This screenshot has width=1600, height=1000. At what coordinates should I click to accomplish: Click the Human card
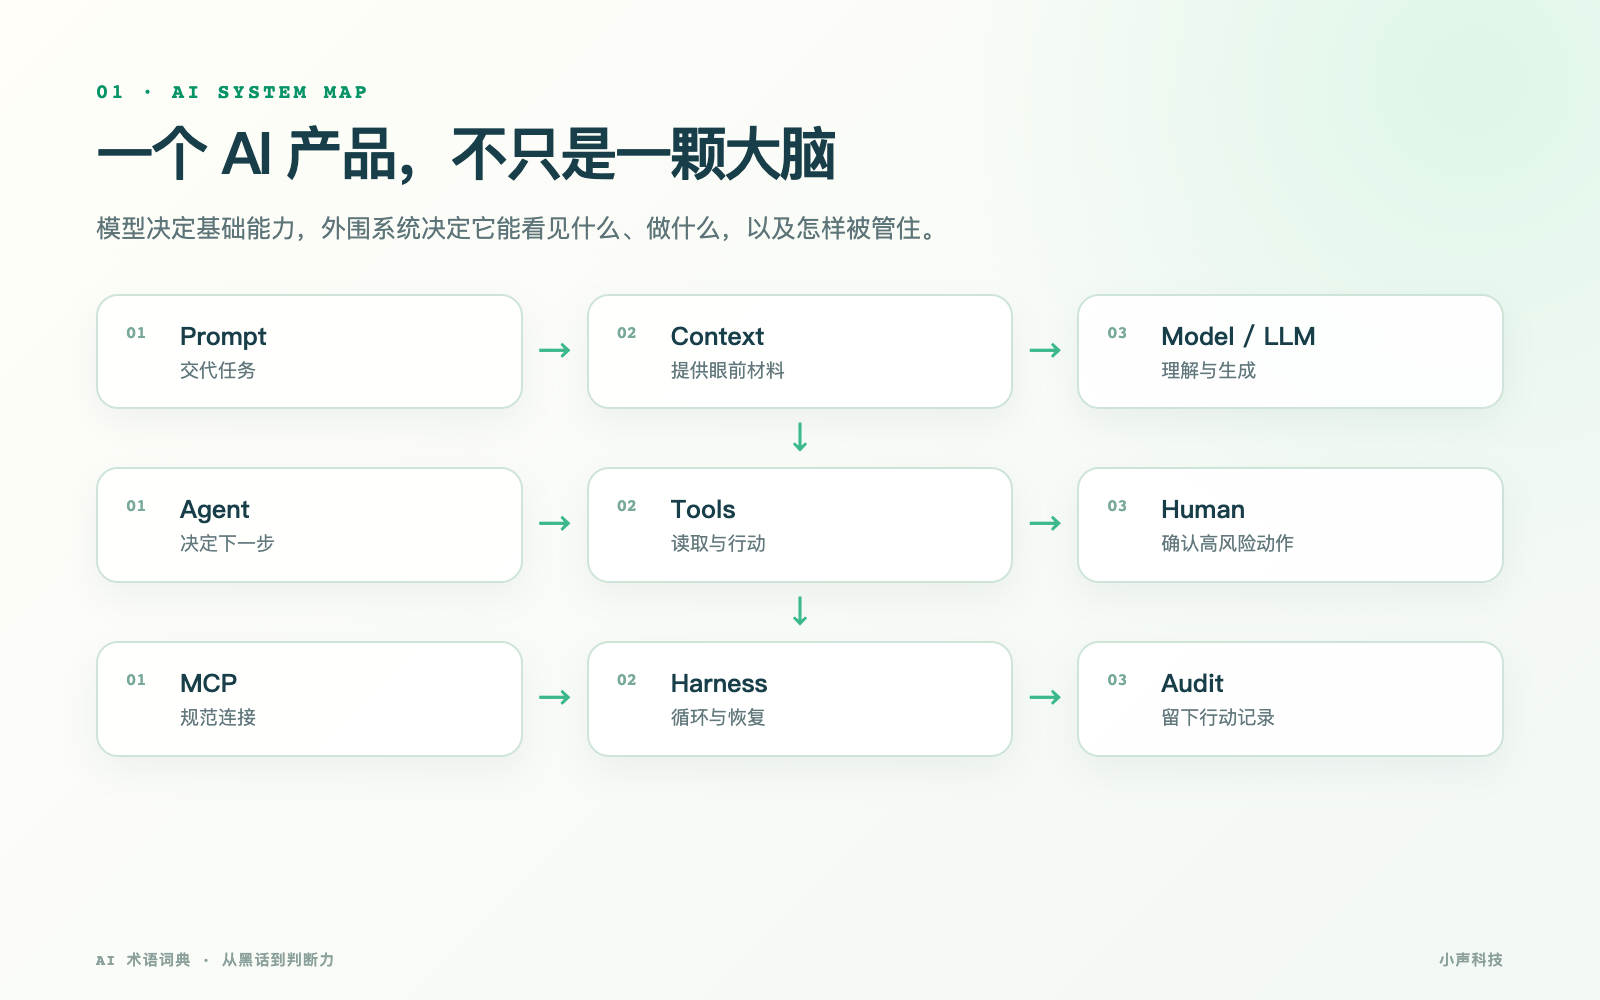[1290, 525]
